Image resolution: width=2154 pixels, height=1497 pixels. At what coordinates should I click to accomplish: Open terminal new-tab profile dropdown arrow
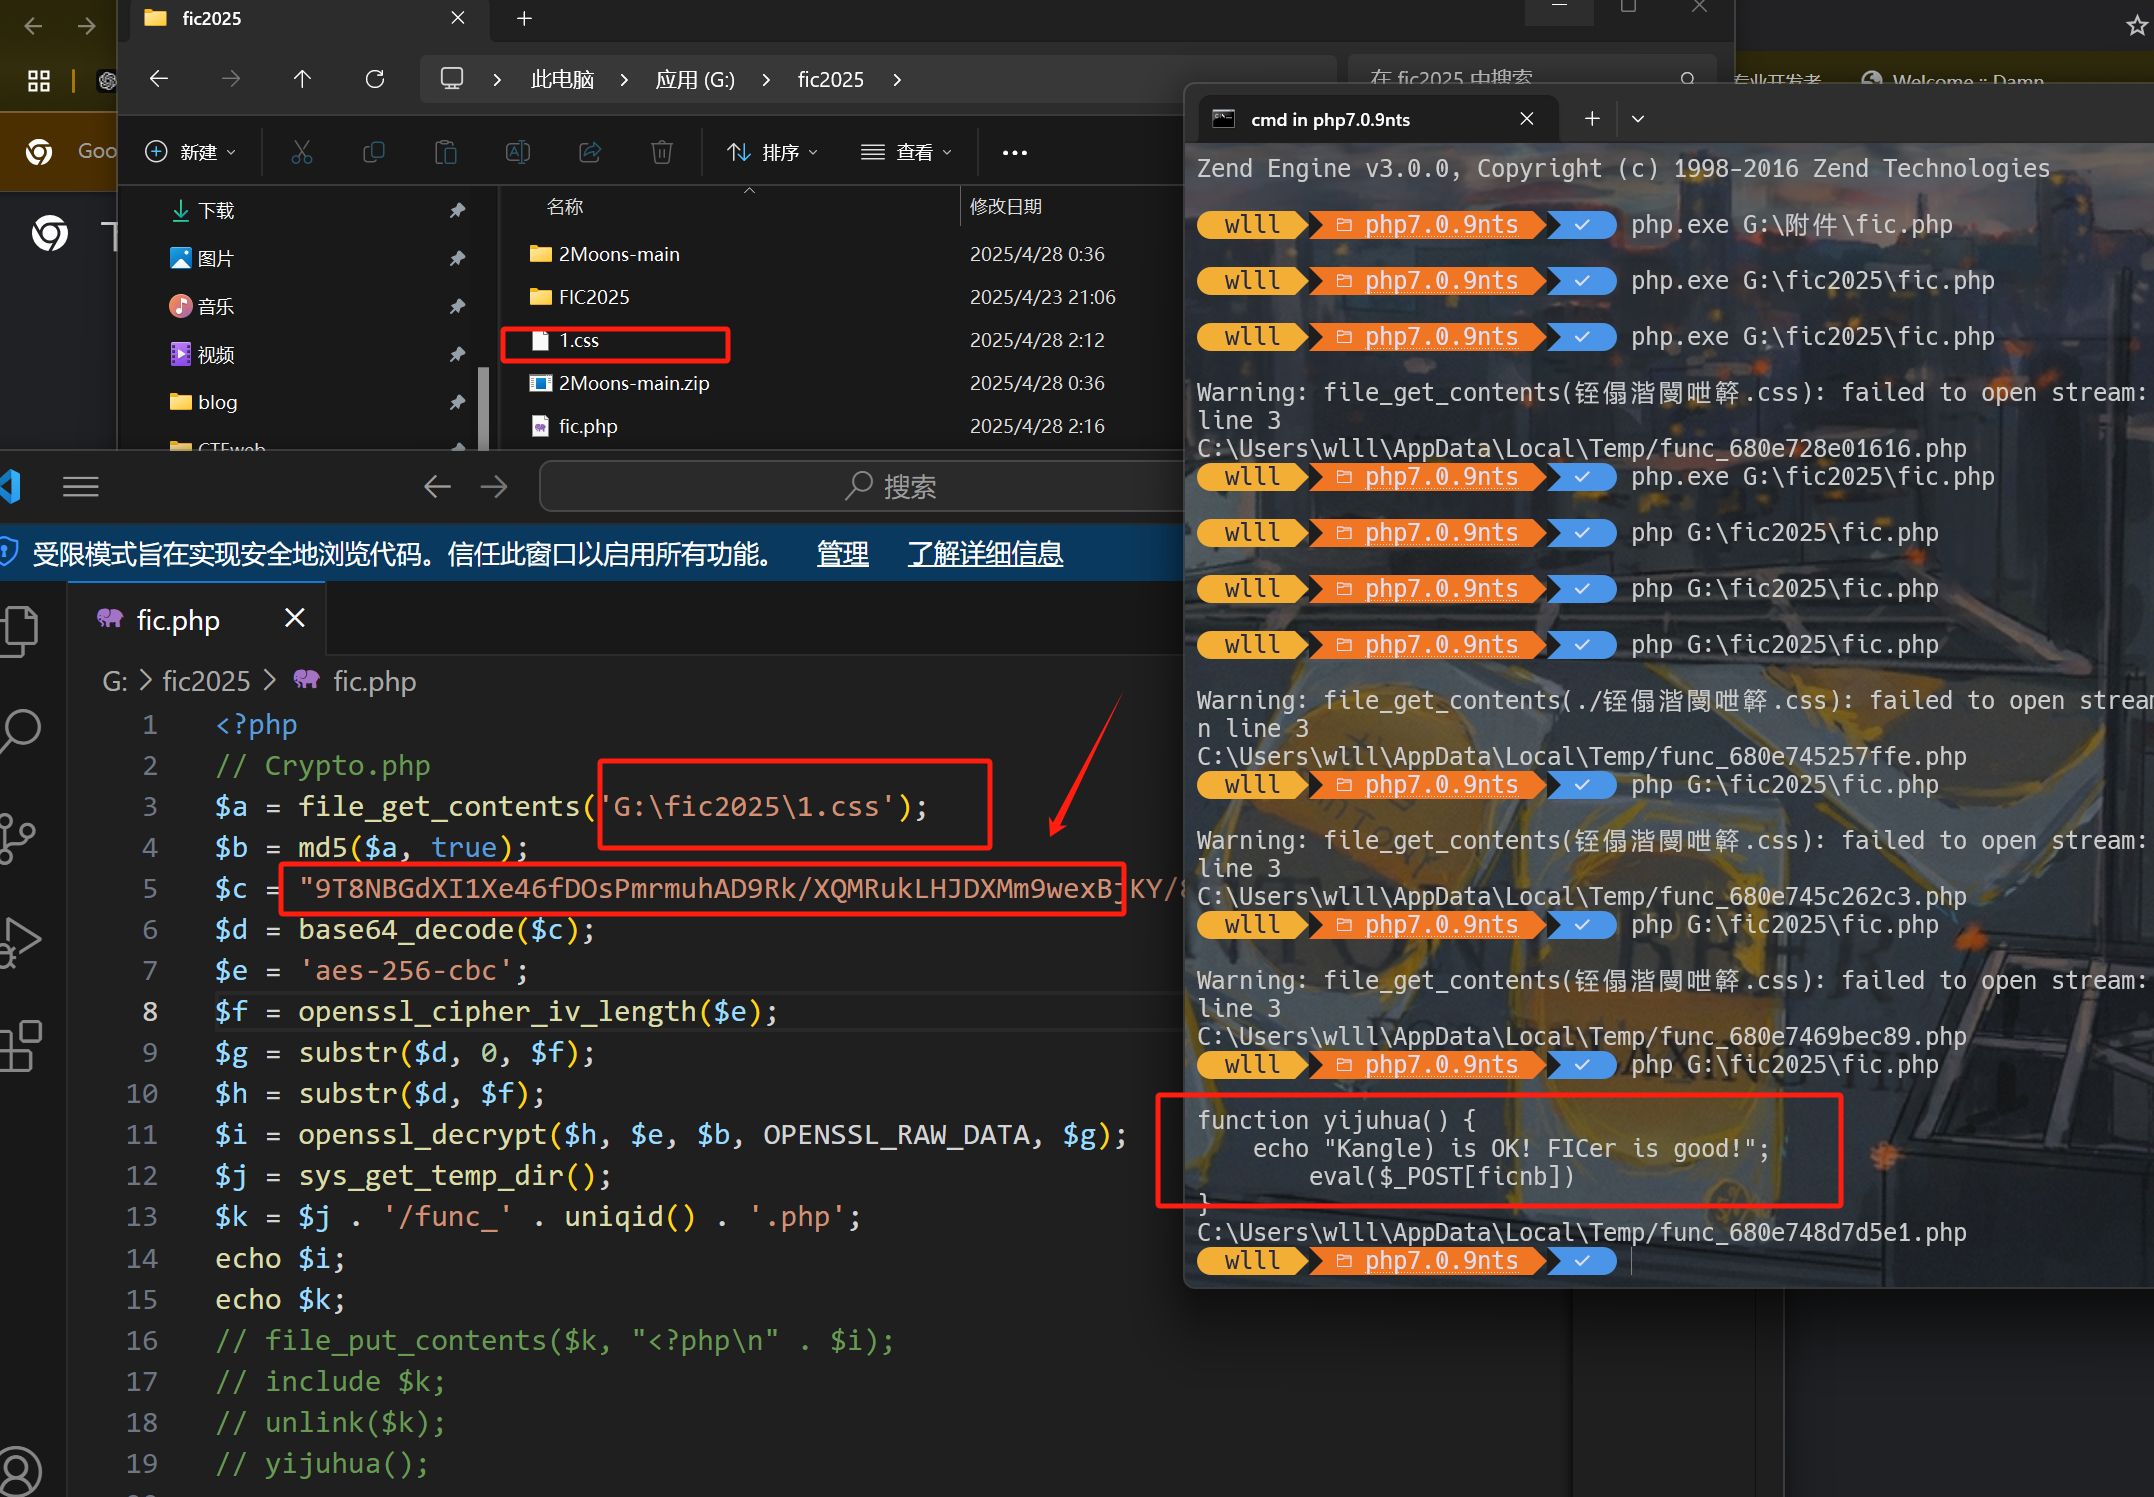click(1638, 119)
